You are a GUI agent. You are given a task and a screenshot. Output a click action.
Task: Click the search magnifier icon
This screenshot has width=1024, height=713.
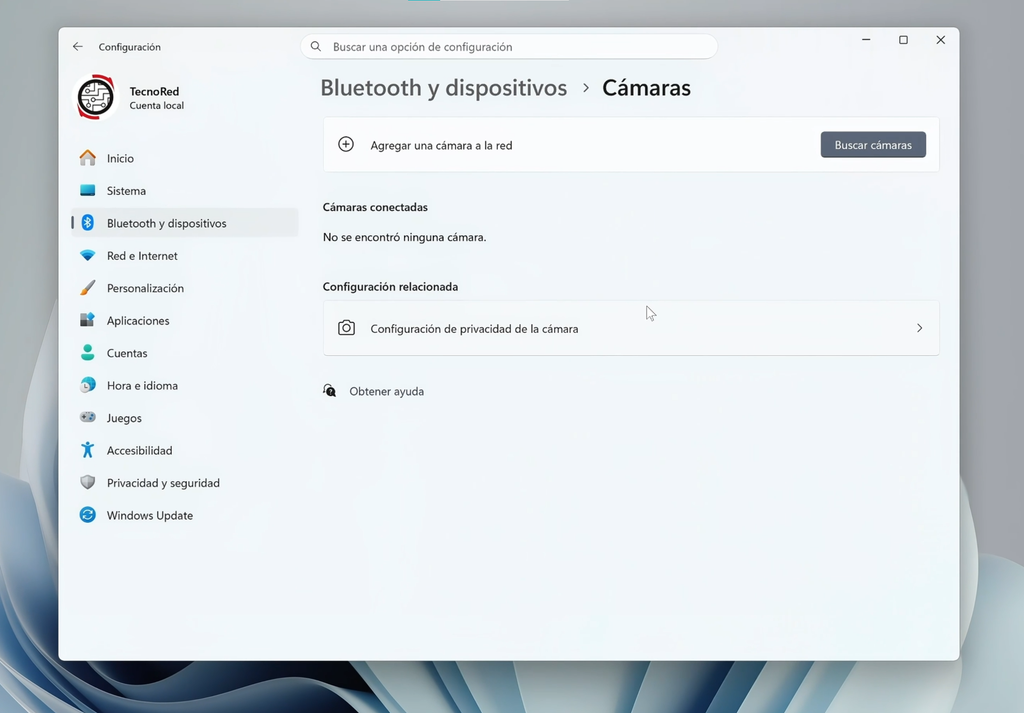click(x=316, y=46)
